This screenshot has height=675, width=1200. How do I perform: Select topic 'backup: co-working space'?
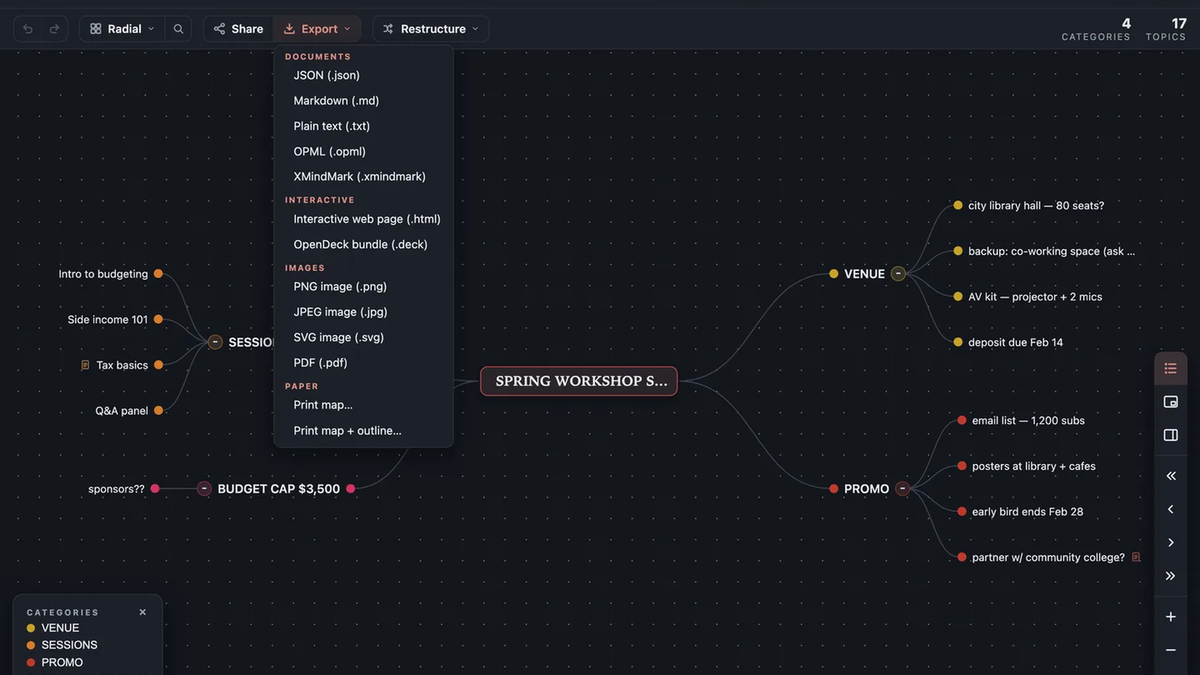coord(1051,251)
